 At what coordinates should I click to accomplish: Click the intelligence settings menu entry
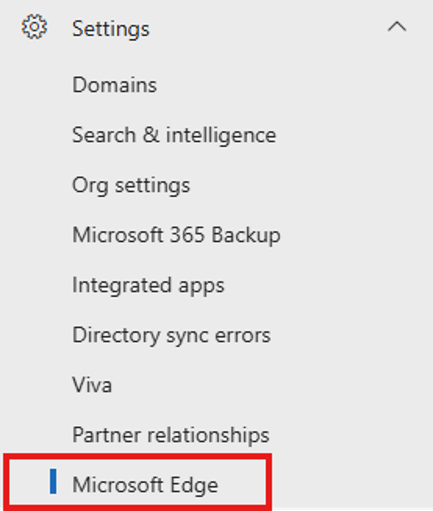coord(174,135)
